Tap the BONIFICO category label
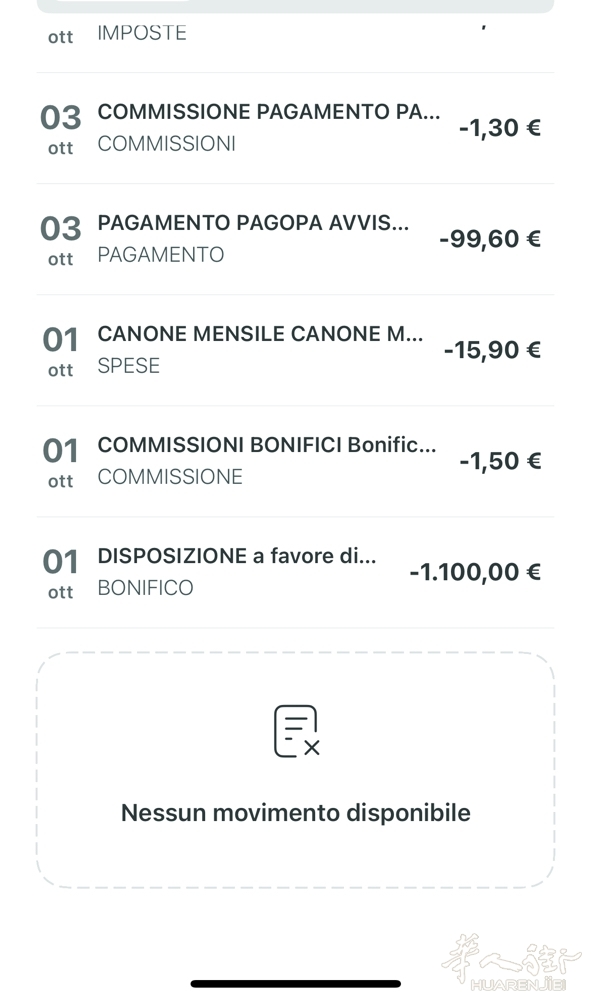Image resolution: width=591 pixels, height=1000 pixels. (x=145, y=588)
